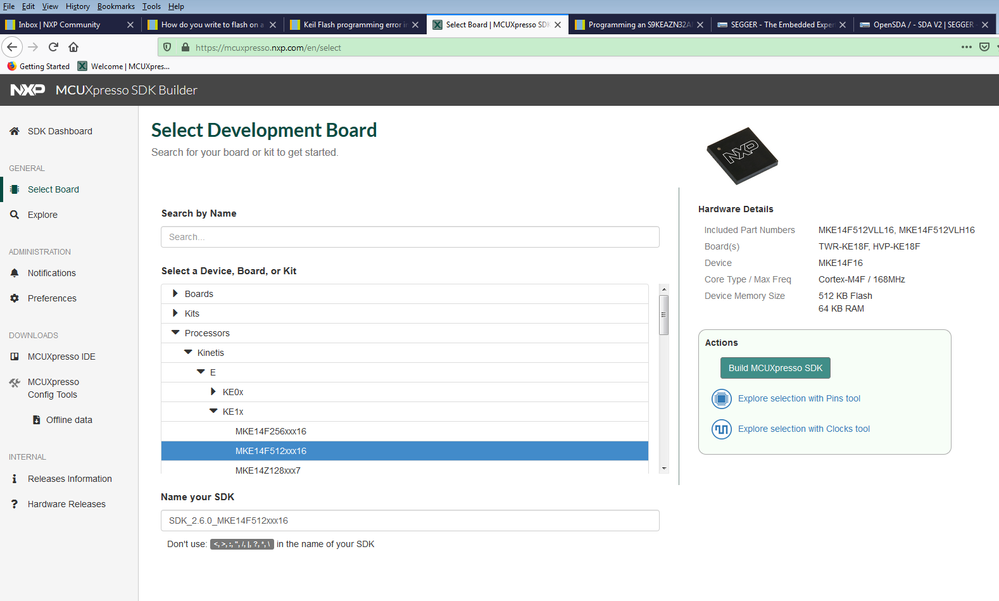Click the NXP logo in header

pos(27,90)
